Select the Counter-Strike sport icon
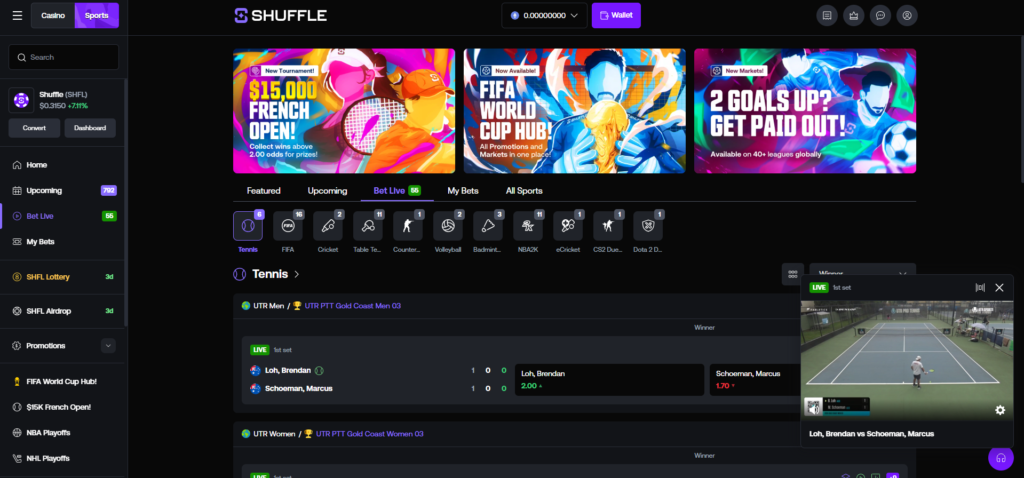The height and width of the screenshot is (478, 1024). (x=408, y=226)
